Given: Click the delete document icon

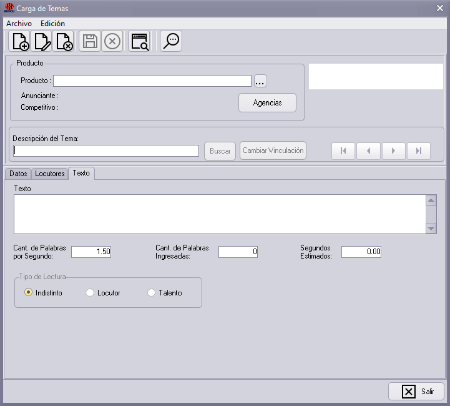Looking at the screenshot, I should click(64, 41).
